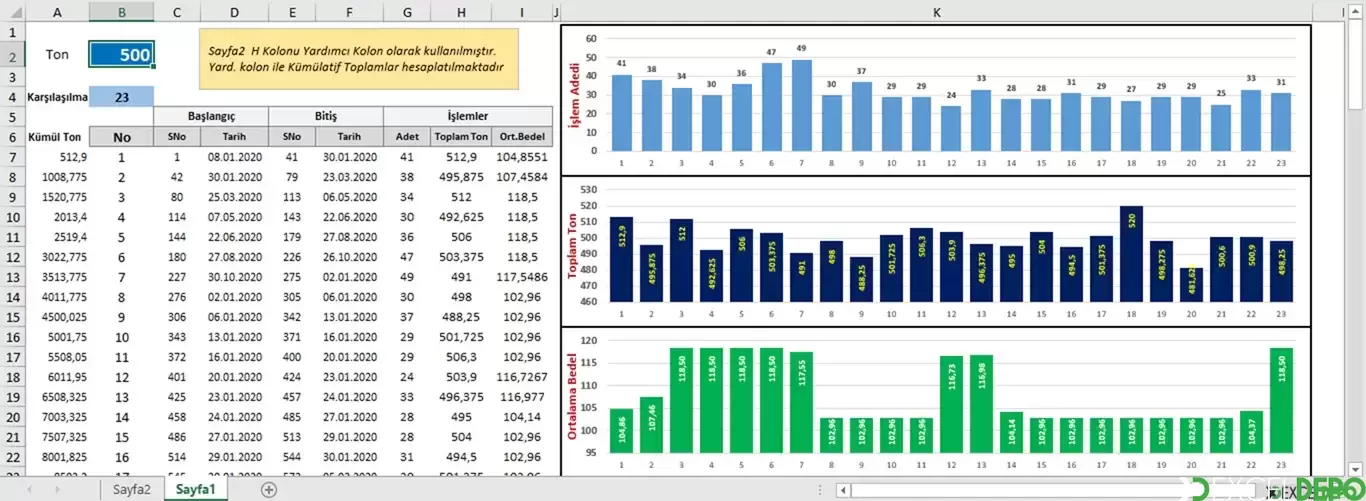The height and width of the screenshot is (501, 1366).
Task: Select column E header
Action: 291,12
